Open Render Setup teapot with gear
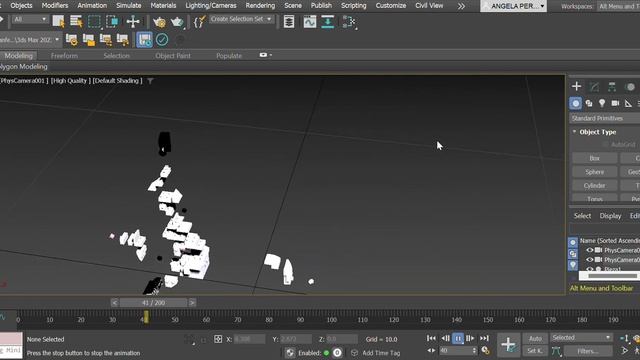This screenshot has width=640, height=360. [159, 22]
